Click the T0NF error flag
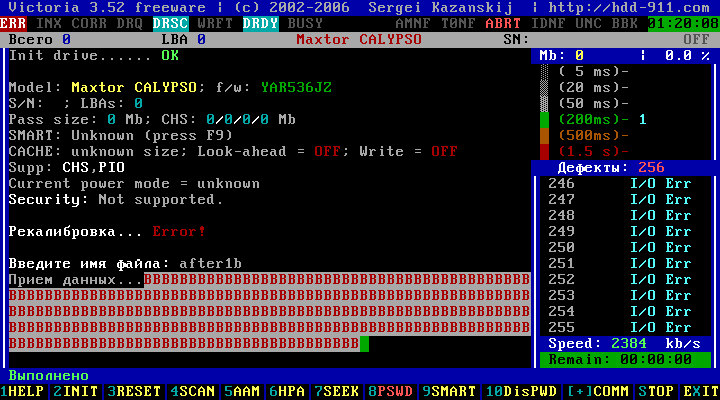This screenshot has height=400, width=720. click(x=458, y=23)
